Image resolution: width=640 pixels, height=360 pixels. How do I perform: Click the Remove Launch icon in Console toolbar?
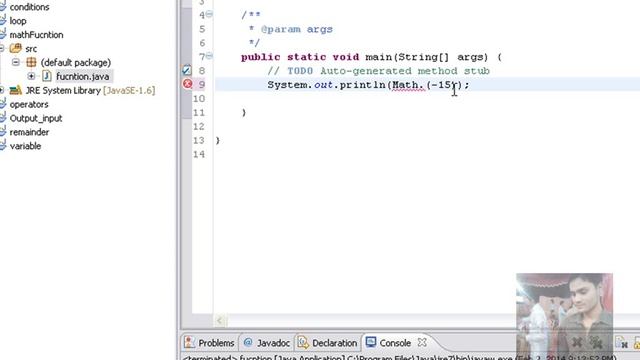(577, 343)
